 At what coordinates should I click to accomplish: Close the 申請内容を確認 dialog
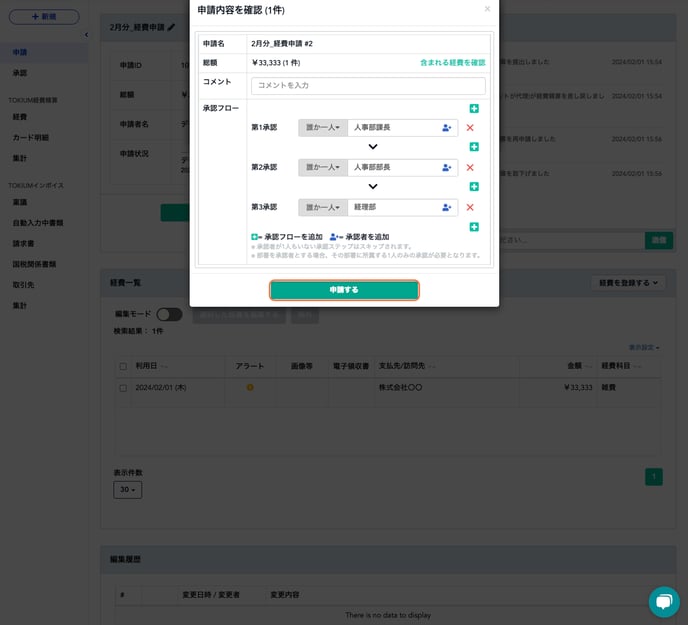(x=487, y=9)
